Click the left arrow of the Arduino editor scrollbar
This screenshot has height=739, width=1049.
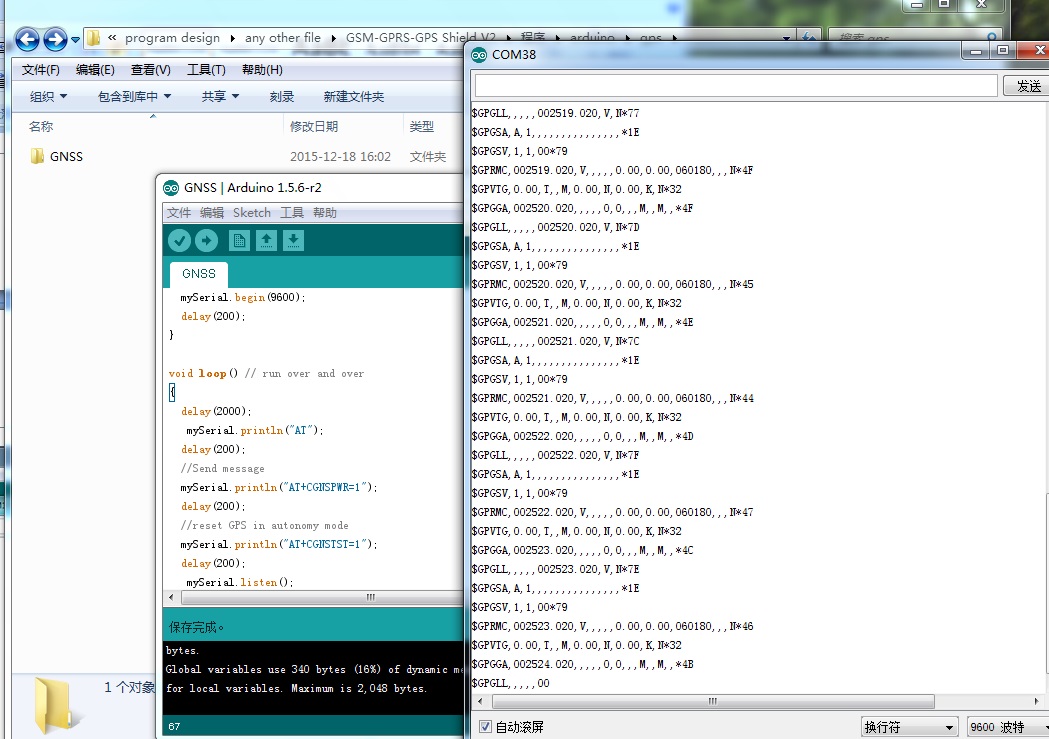point(171,597)
